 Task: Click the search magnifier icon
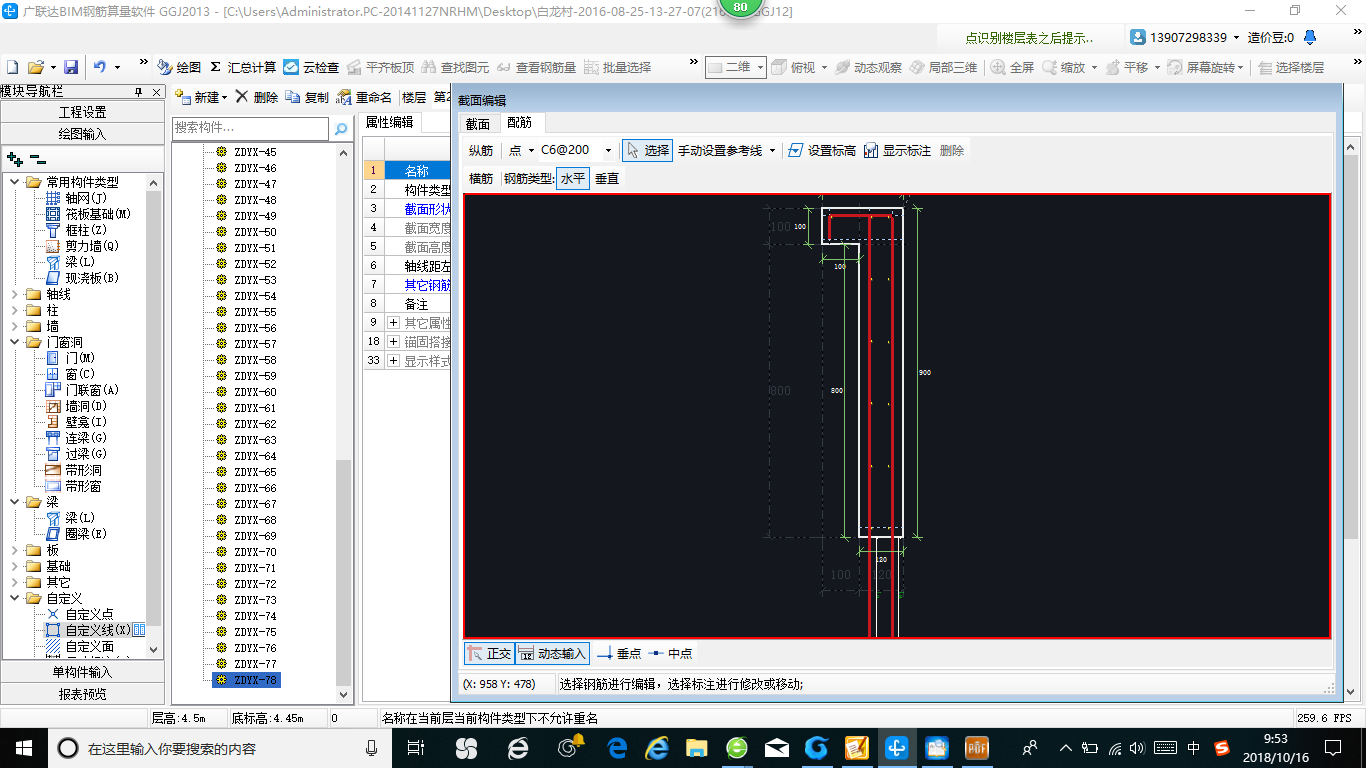tap(341, 129)
